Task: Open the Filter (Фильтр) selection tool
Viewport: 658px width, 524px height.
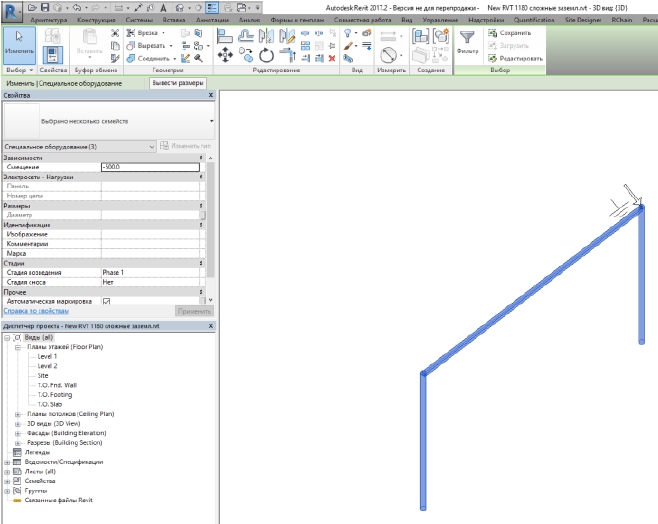Action: (x=467, y=40)
